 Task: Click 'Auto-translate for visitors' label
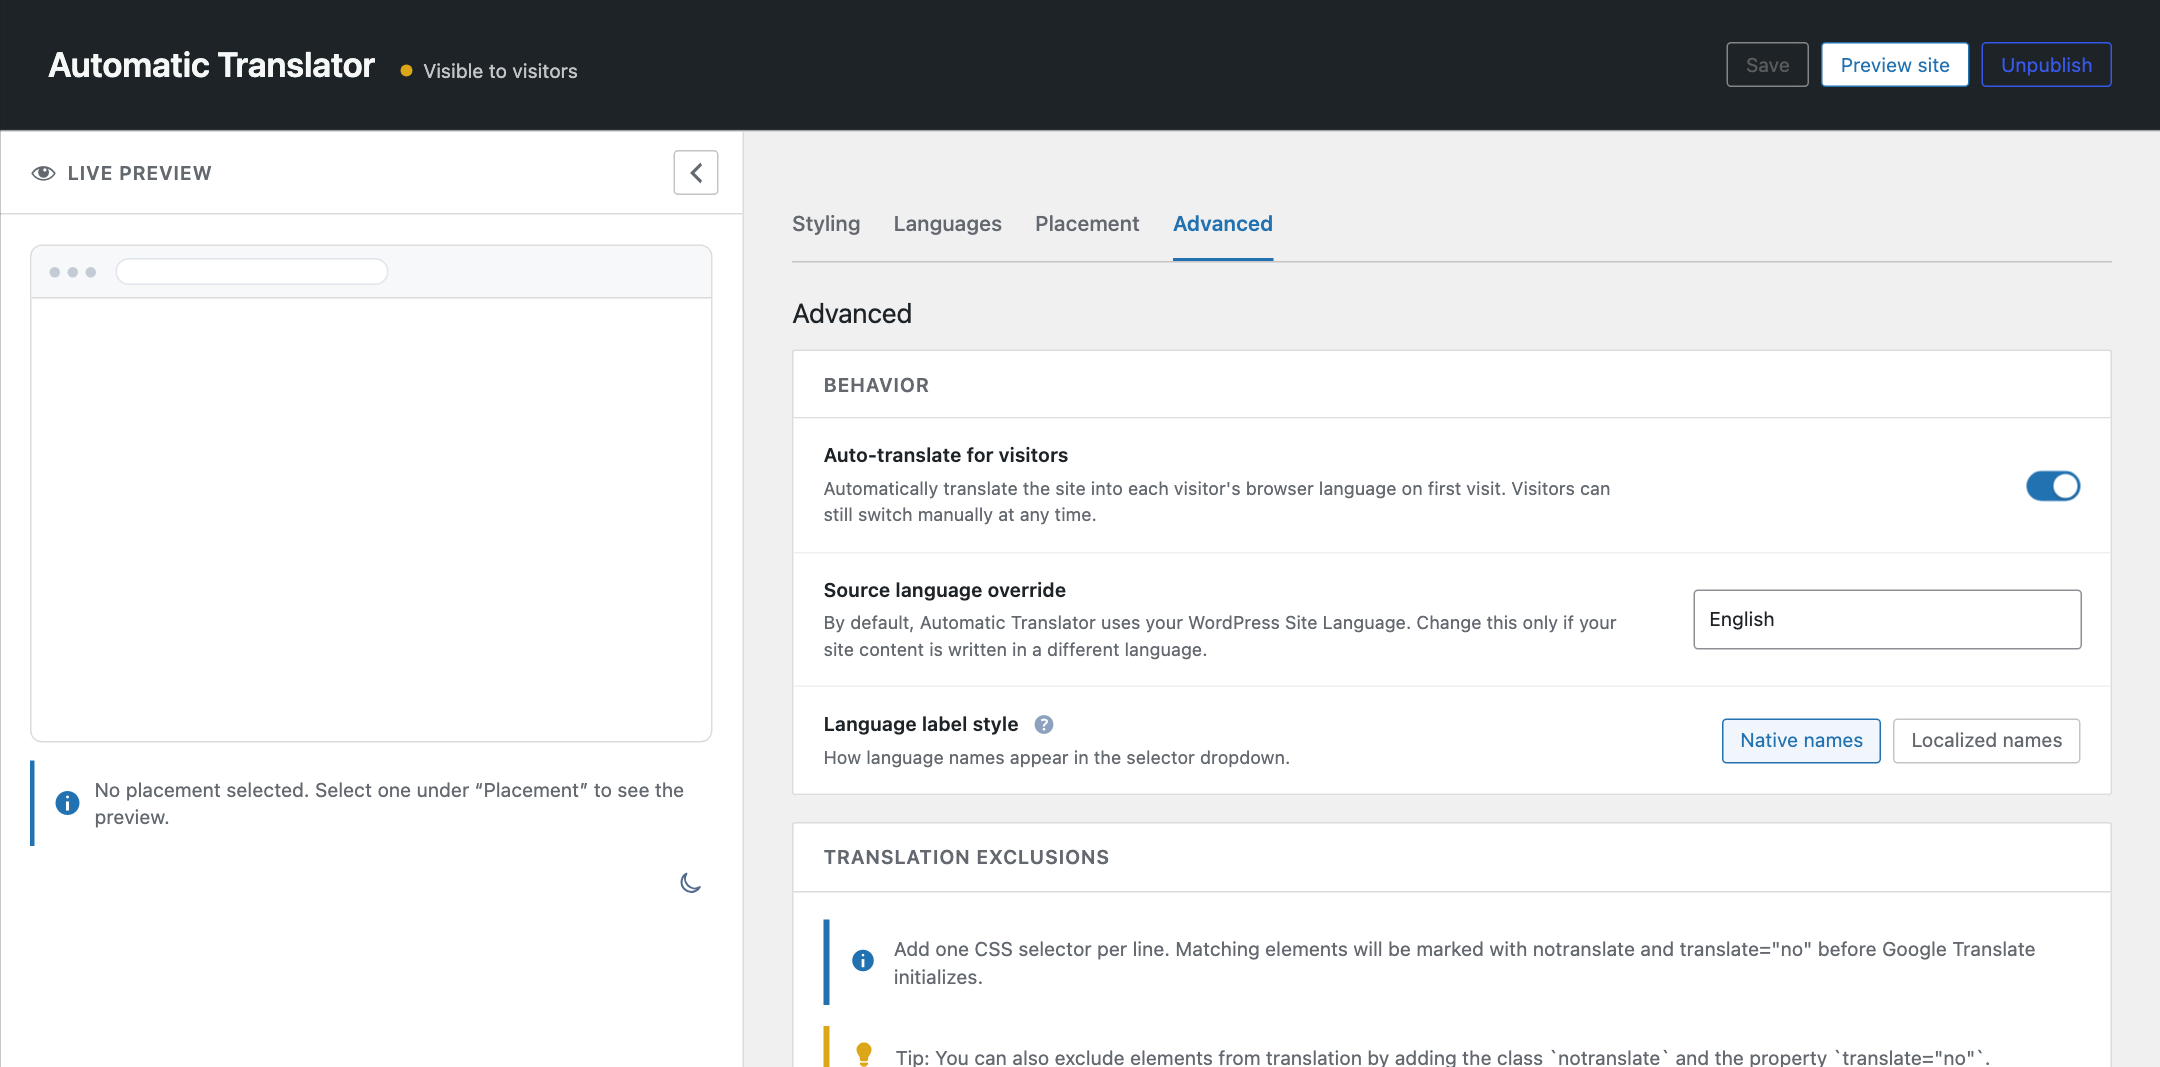[x=945, y=455]
